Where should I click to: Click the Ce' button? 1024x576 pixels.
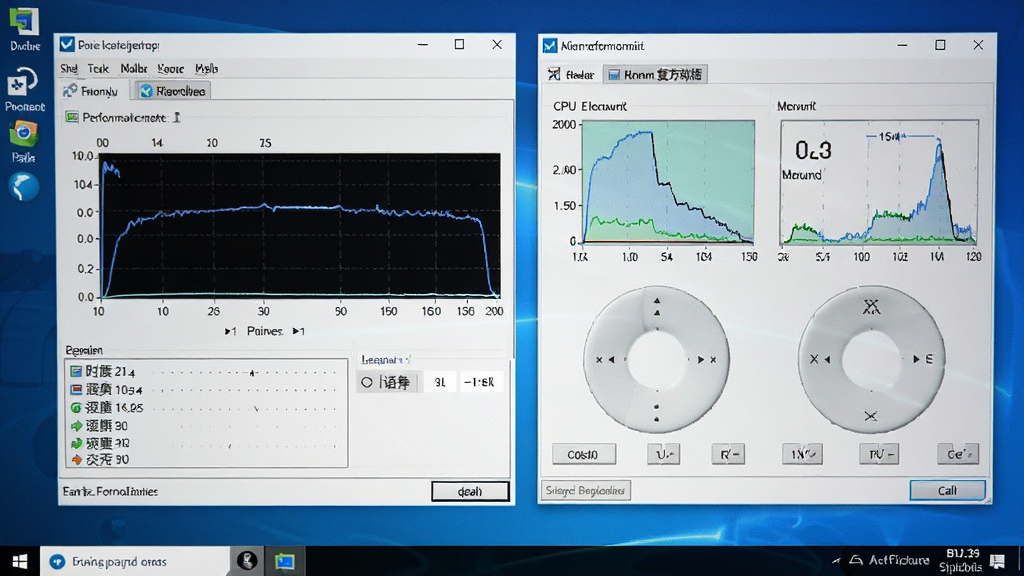[x=958, y=454]
